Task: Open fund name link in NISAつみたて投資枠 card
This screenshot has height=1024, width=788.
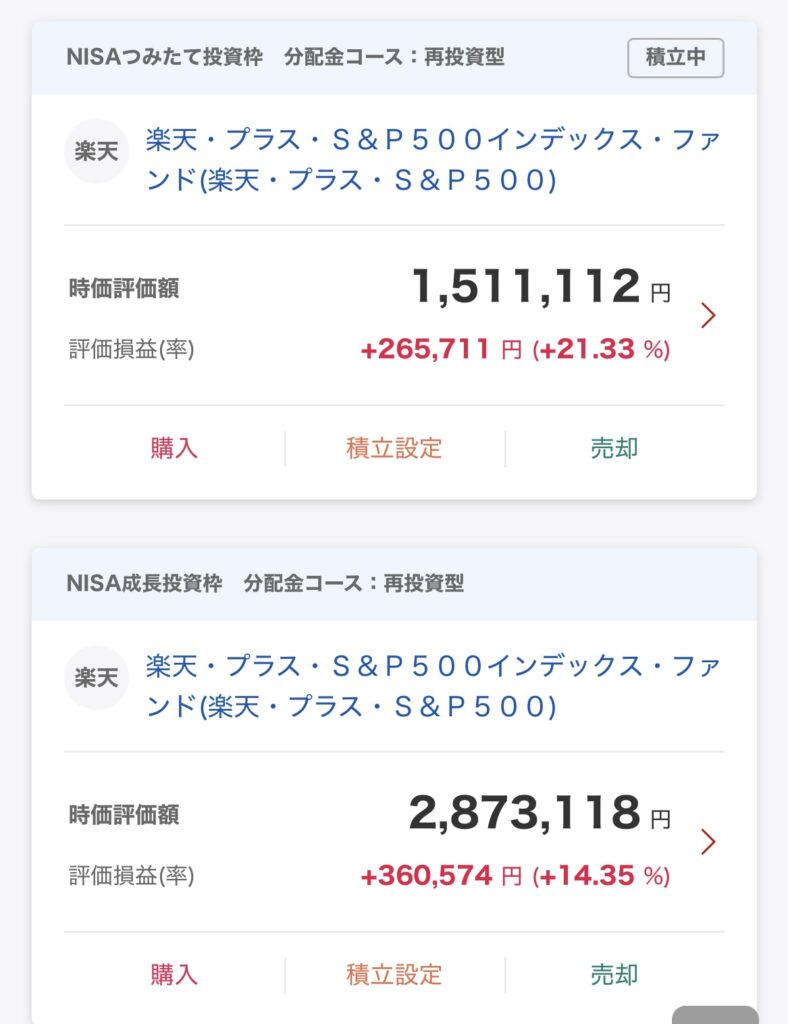Action: [432, 159]
